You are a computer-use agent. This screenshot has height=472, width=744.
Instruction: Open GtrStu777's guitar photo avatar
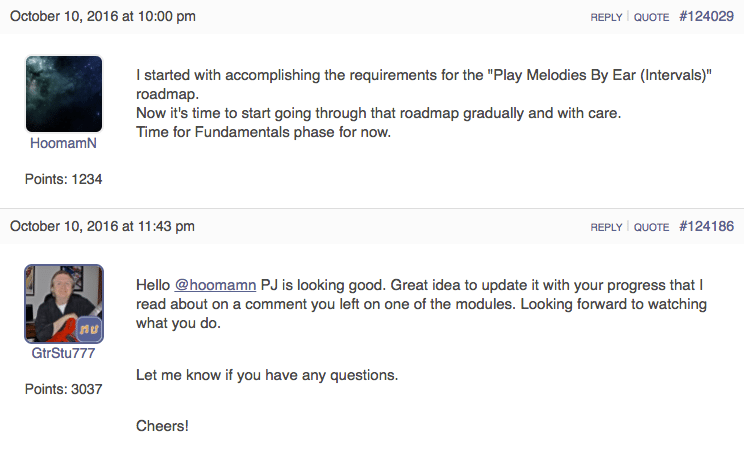click(64, 304)
